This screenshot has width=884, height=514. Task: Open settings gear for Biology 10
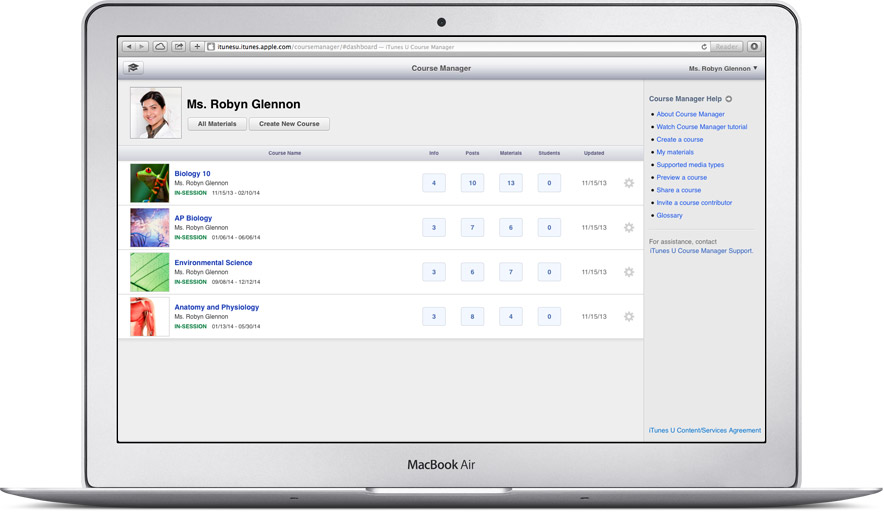pyautogui.click(x=629, y=183)
